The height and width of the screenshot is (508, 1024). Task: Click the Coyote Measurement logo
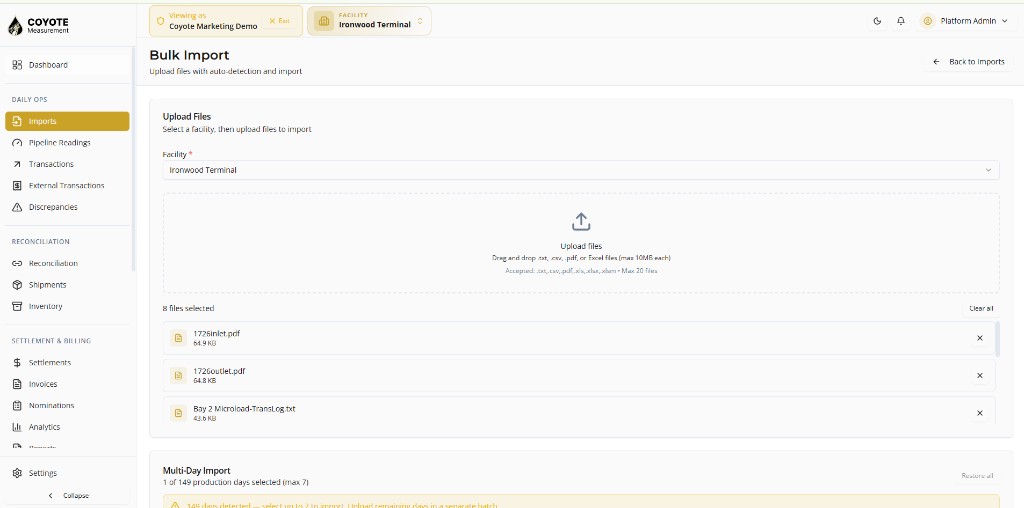39,25
